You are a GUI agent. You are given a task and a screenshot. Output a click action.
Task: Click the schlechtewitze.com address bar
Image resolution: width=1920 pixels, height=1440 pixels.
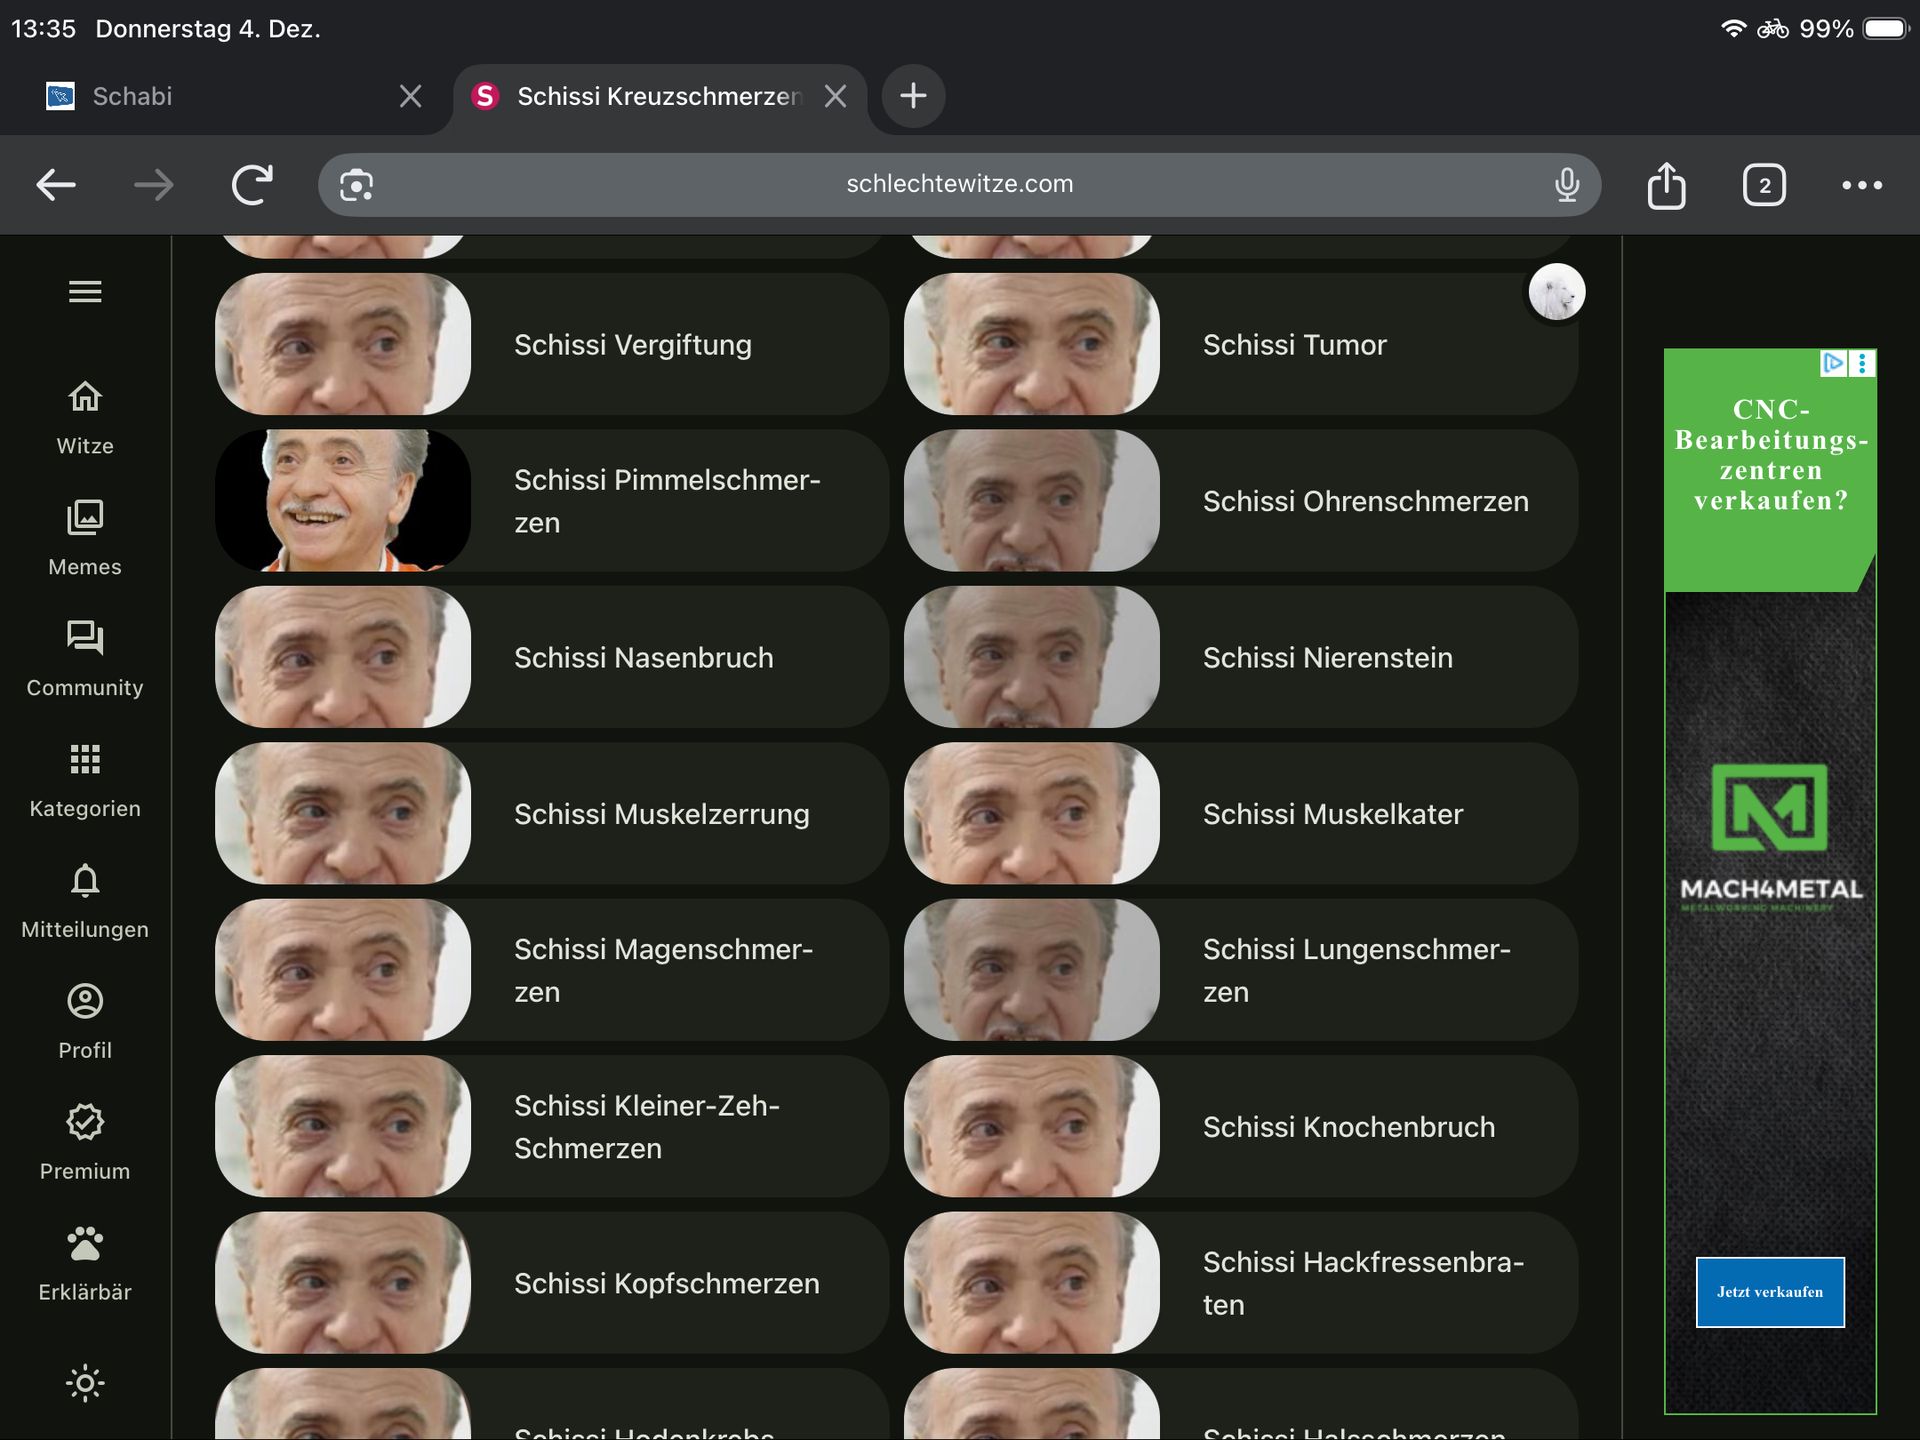958,185
